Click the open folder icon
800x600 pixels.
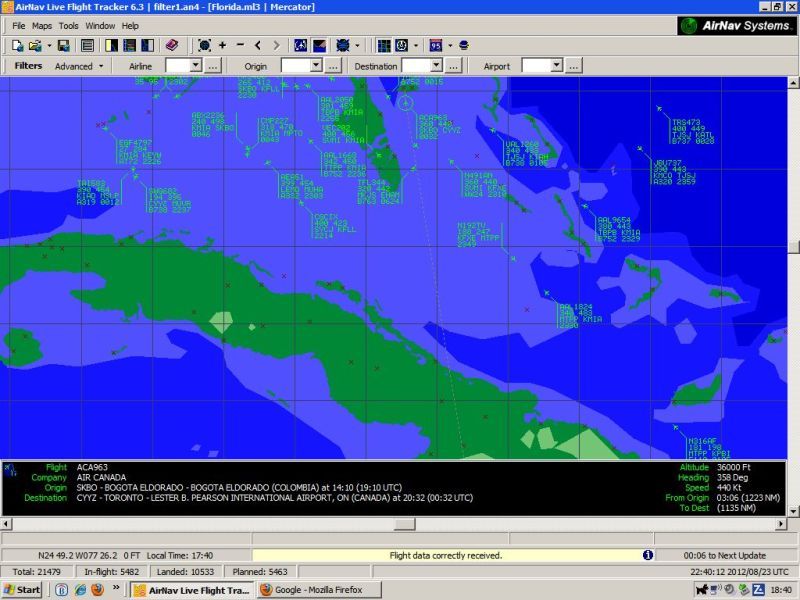tap(35, 45)
